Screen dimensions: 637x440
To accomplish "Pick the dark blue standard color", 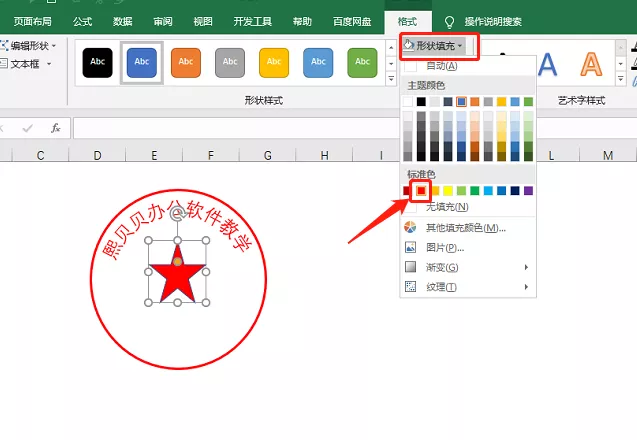I will (515, 191).
